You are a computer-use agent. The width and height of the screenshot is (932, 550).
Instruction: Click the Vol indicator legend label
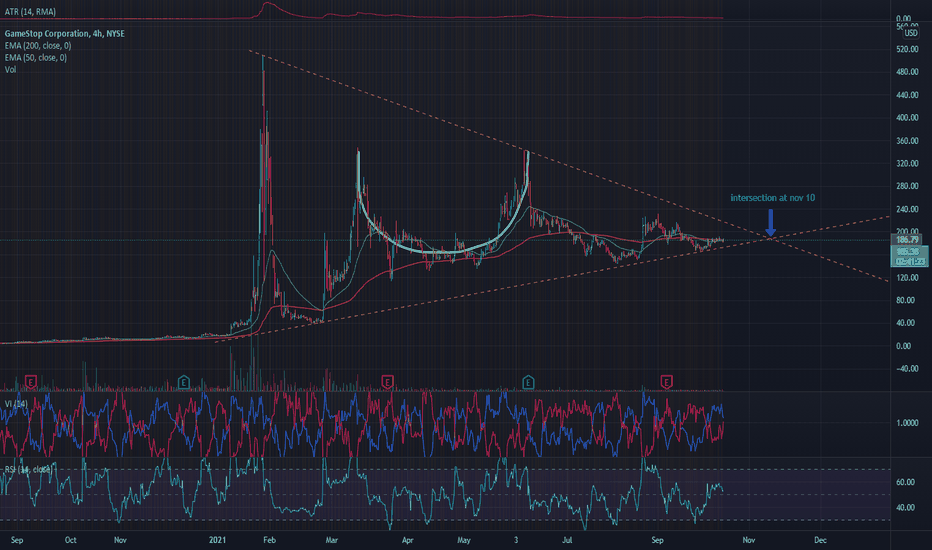tap(10, 70)
